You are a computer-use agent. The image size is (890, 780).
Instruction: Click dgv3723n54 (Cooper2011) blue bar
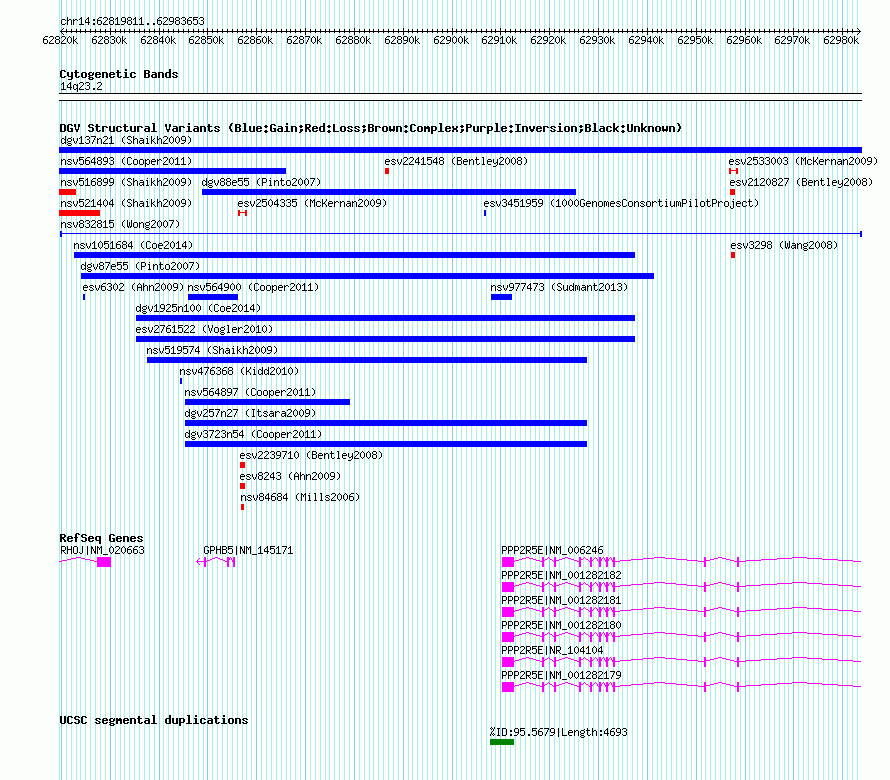point(386,444)
